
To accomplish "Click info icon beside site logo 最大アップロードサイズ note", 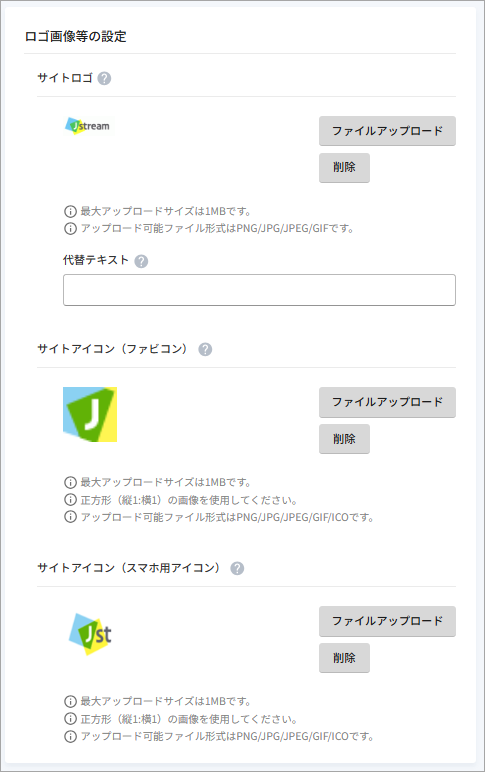I will (x=70, y=212).
